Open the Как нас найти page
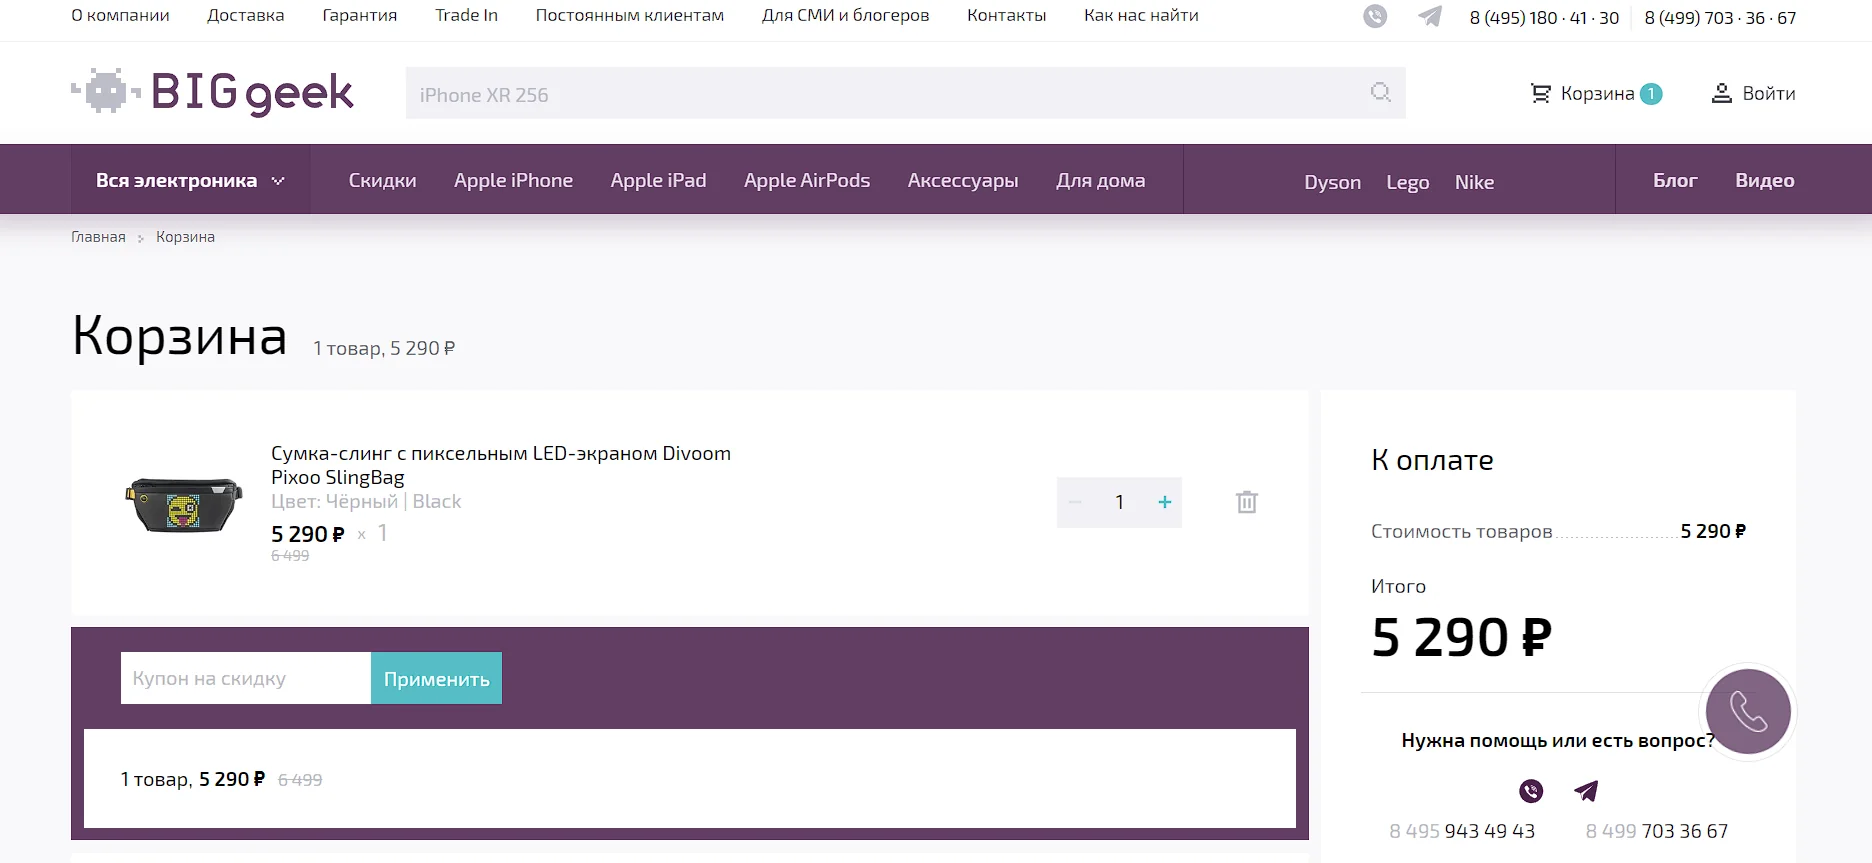The height and width of the screenshot is (863, 1872). coord(1141,15)
